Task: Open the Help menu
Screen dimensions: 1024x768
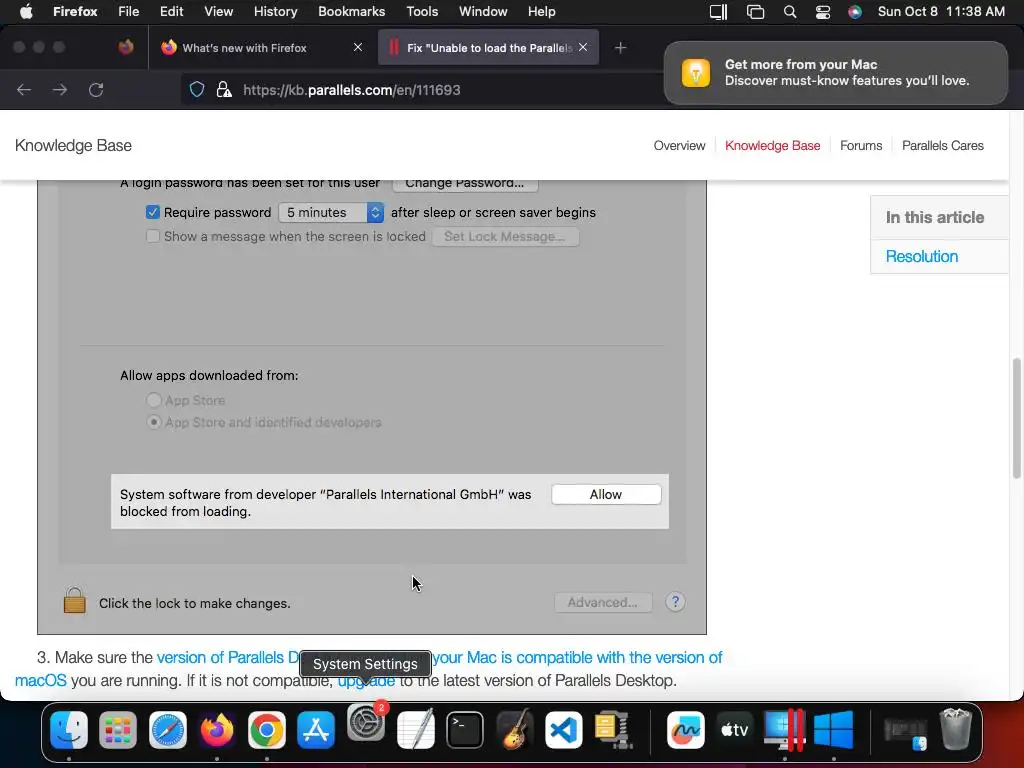Action: 541,11
